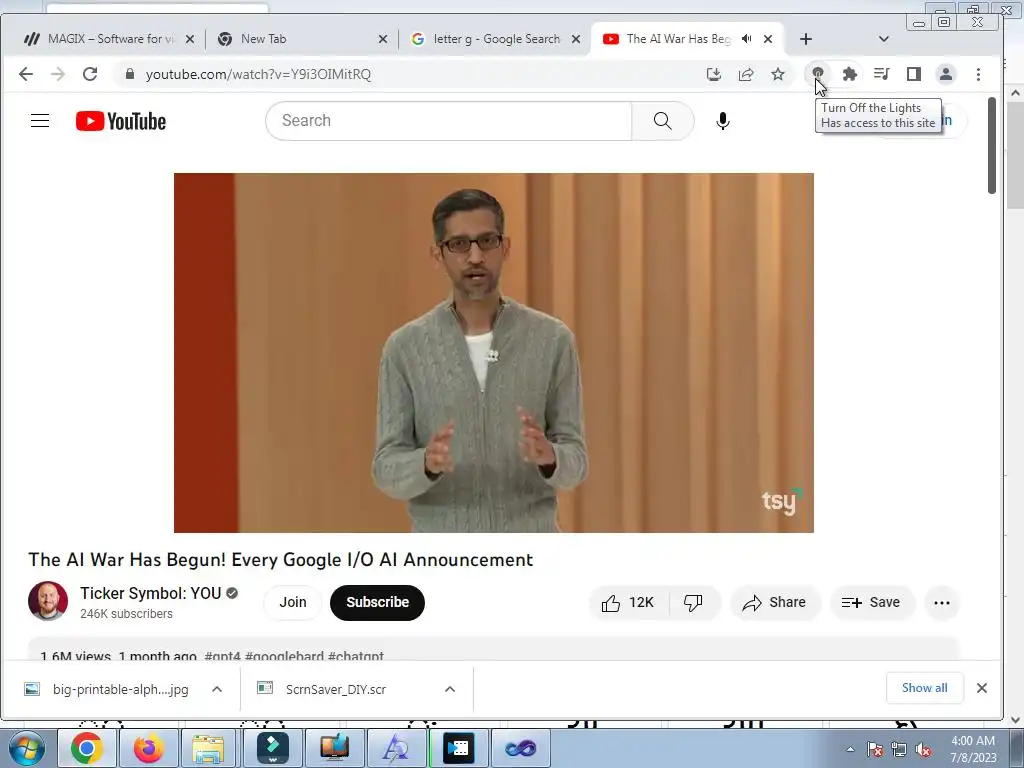Open the clock showing 4:00 AM
Image resolution: width=1024 pixels, height=768 pixels.
pyautogui.click(x=973, y=749)
